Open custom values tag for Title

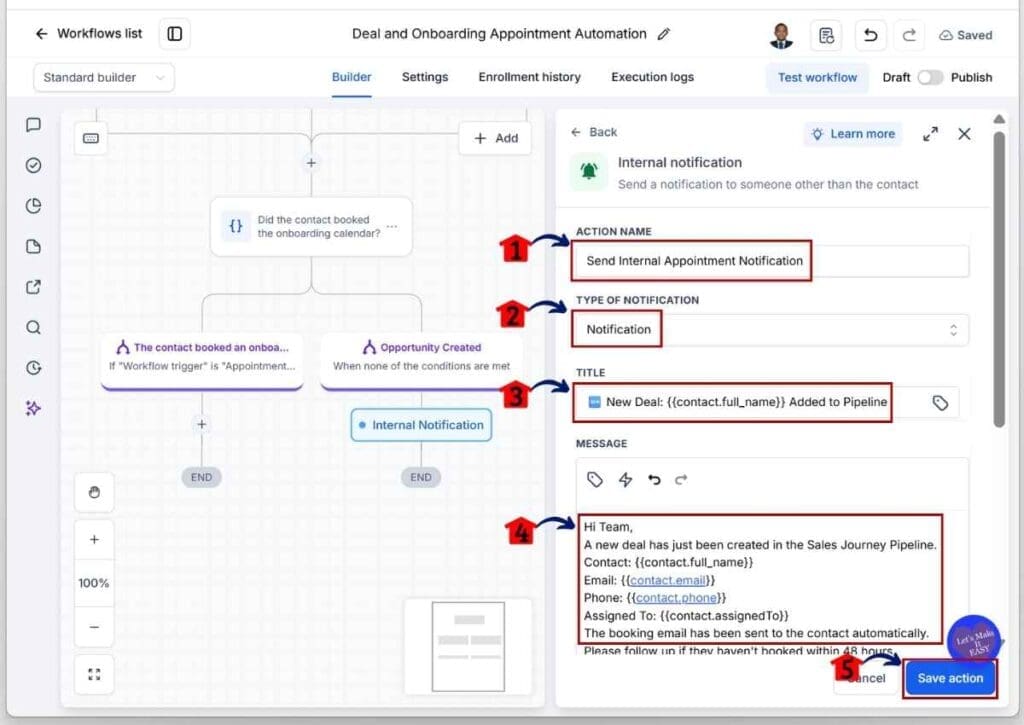[x=940, y=403]
